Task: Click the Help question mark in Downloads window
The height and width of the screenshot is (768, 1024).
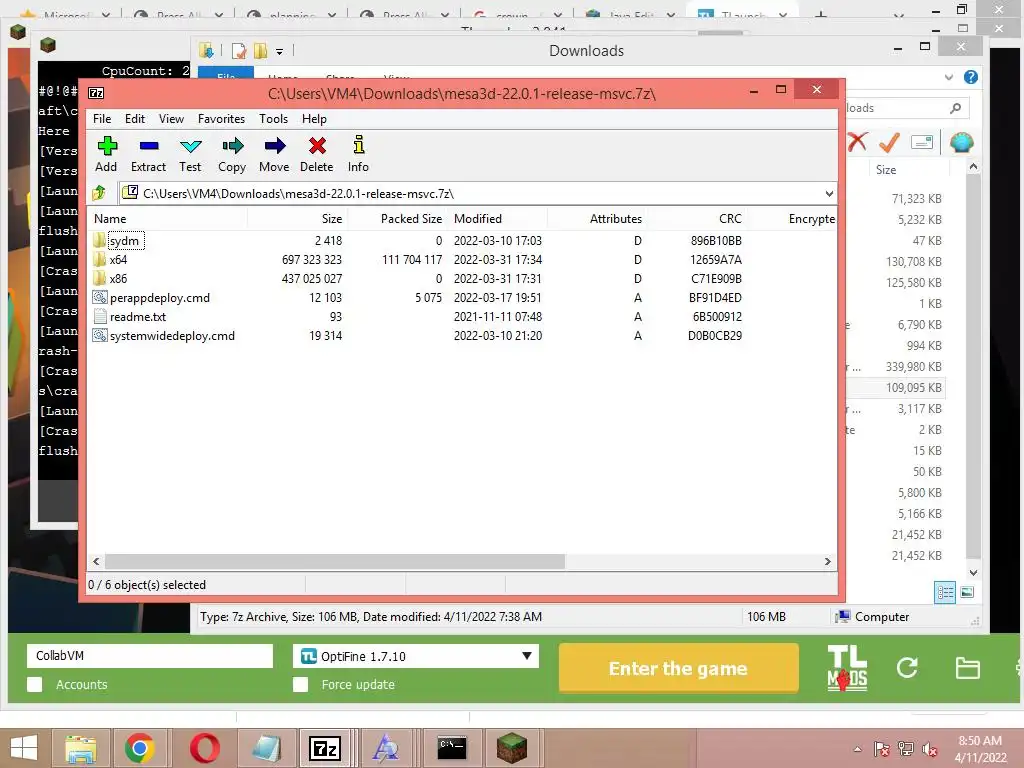Action: pos(971,77)
